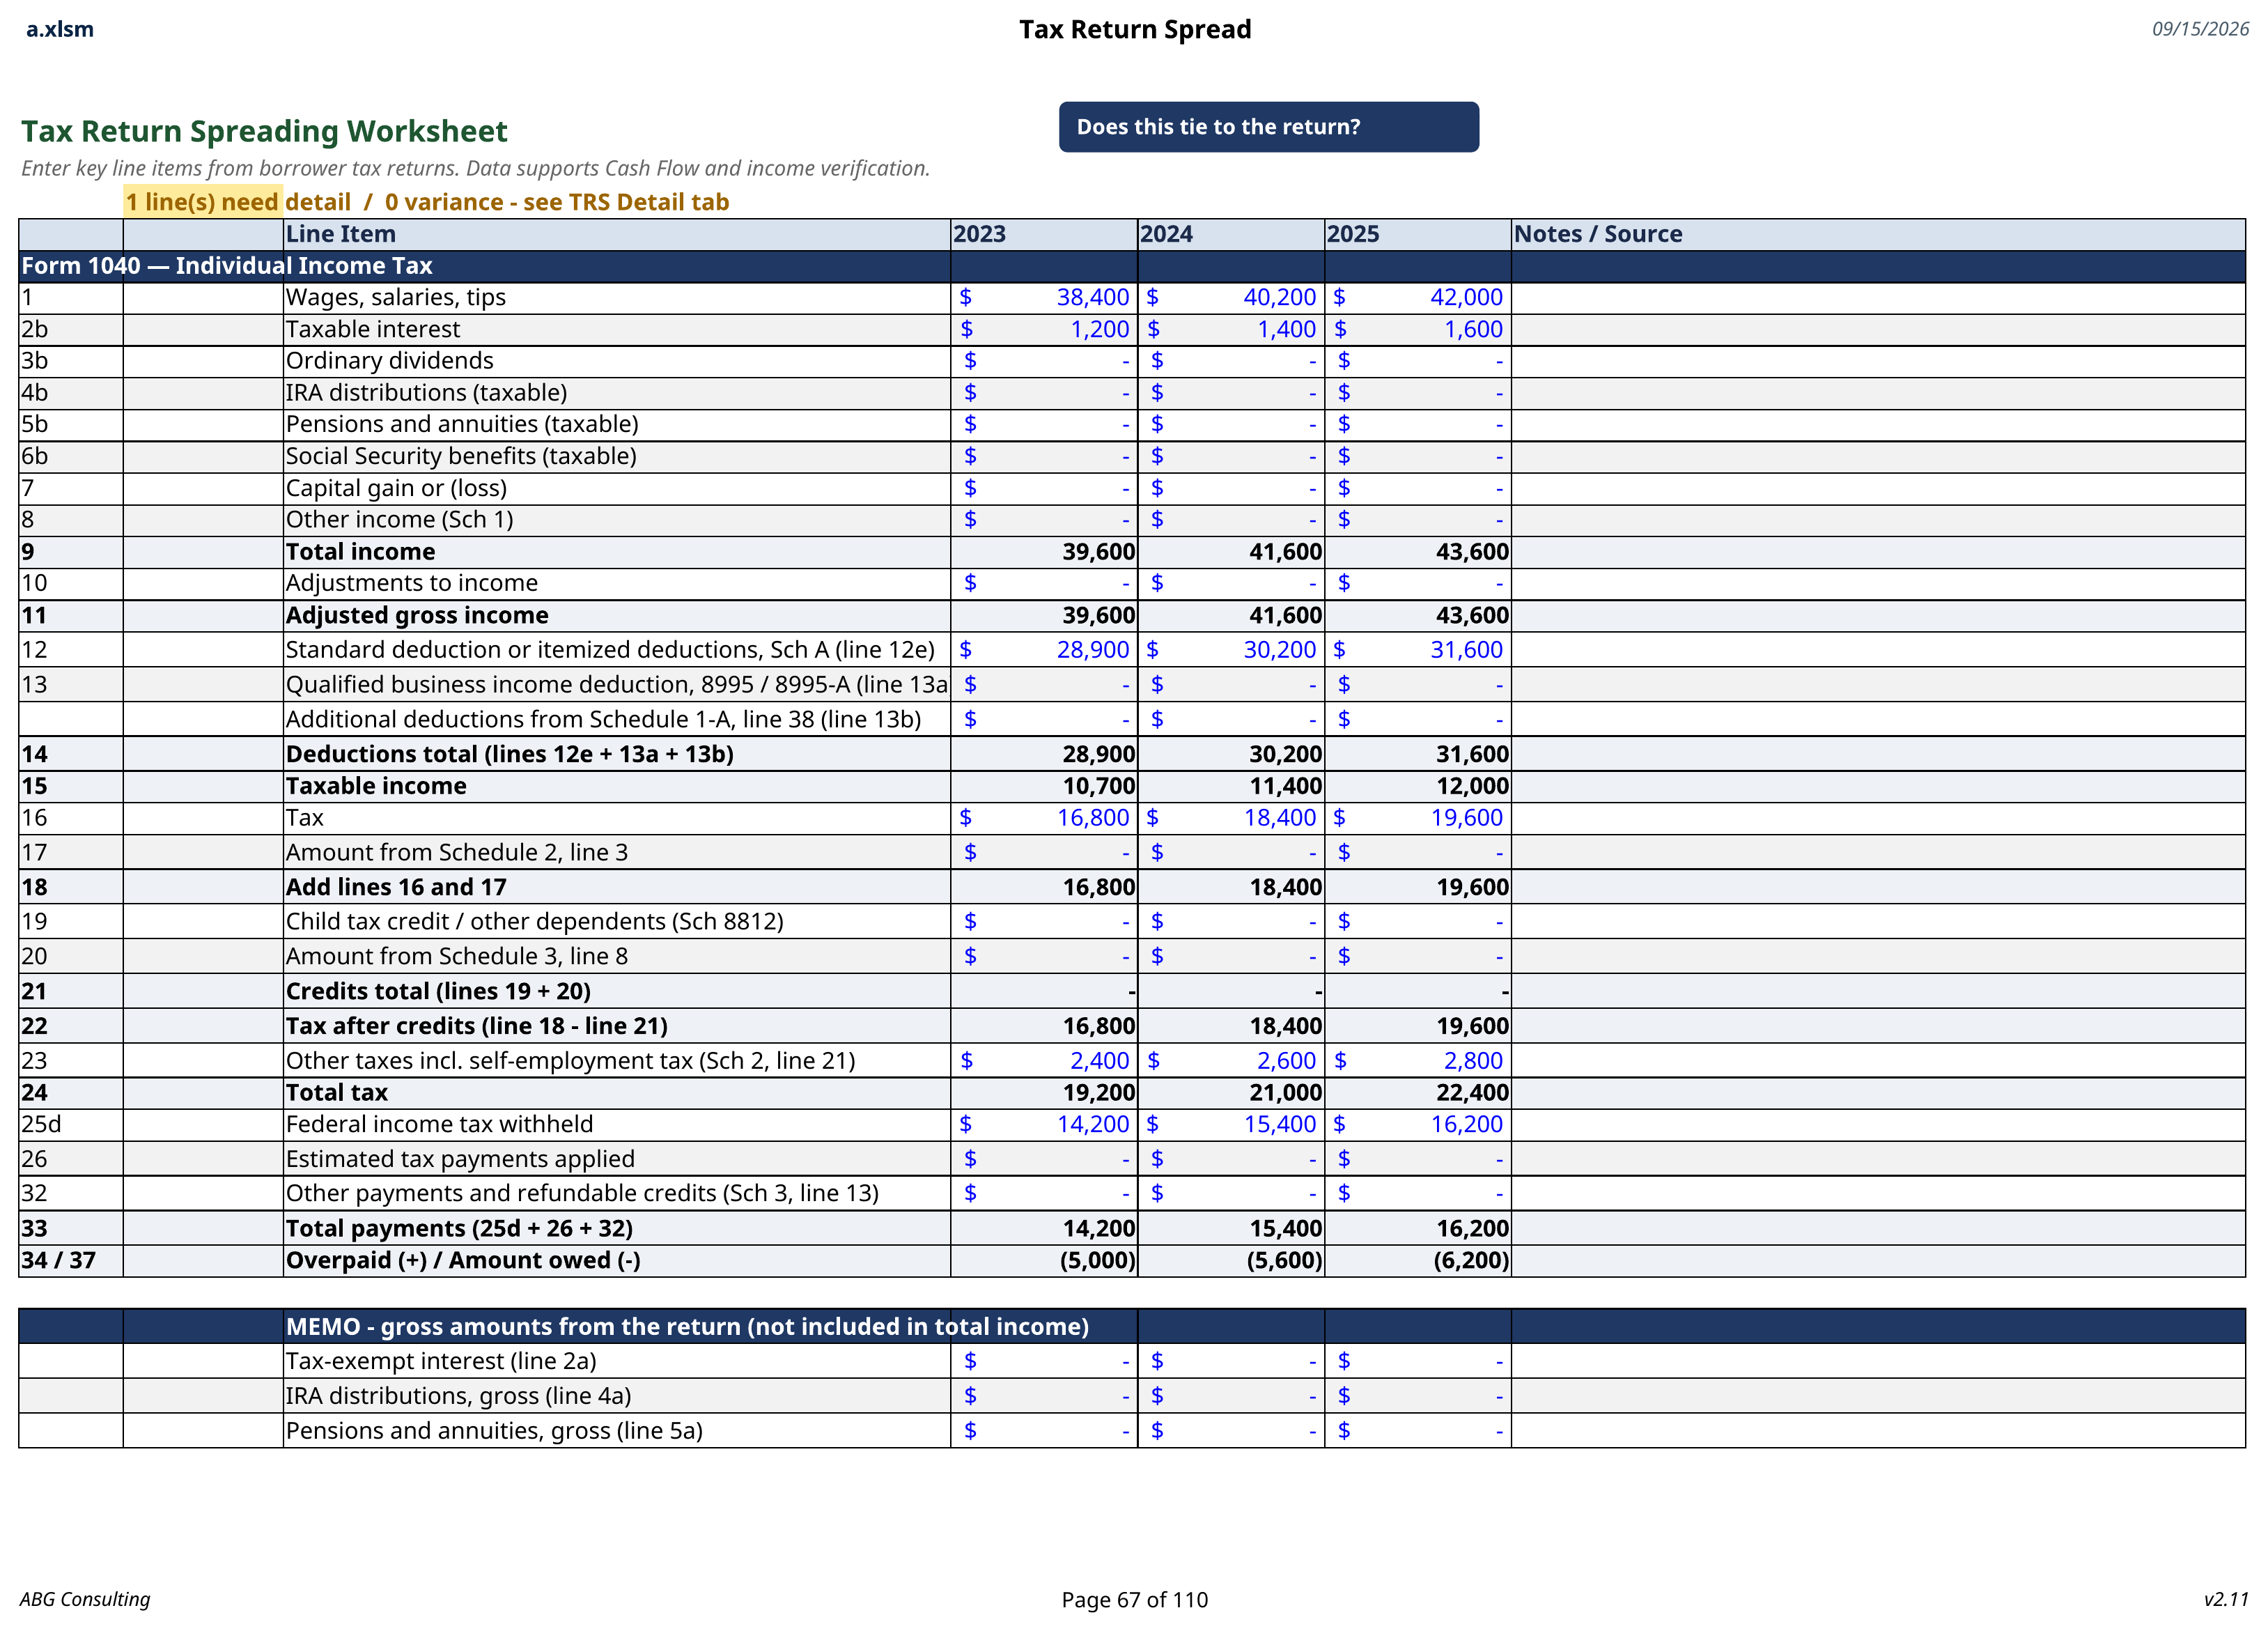The height and width of the screenshot is (1631, 2268).
Task: Select 'IRA distributions, gross (line 4a)' memo label
Action: (x=458, y=1396)
